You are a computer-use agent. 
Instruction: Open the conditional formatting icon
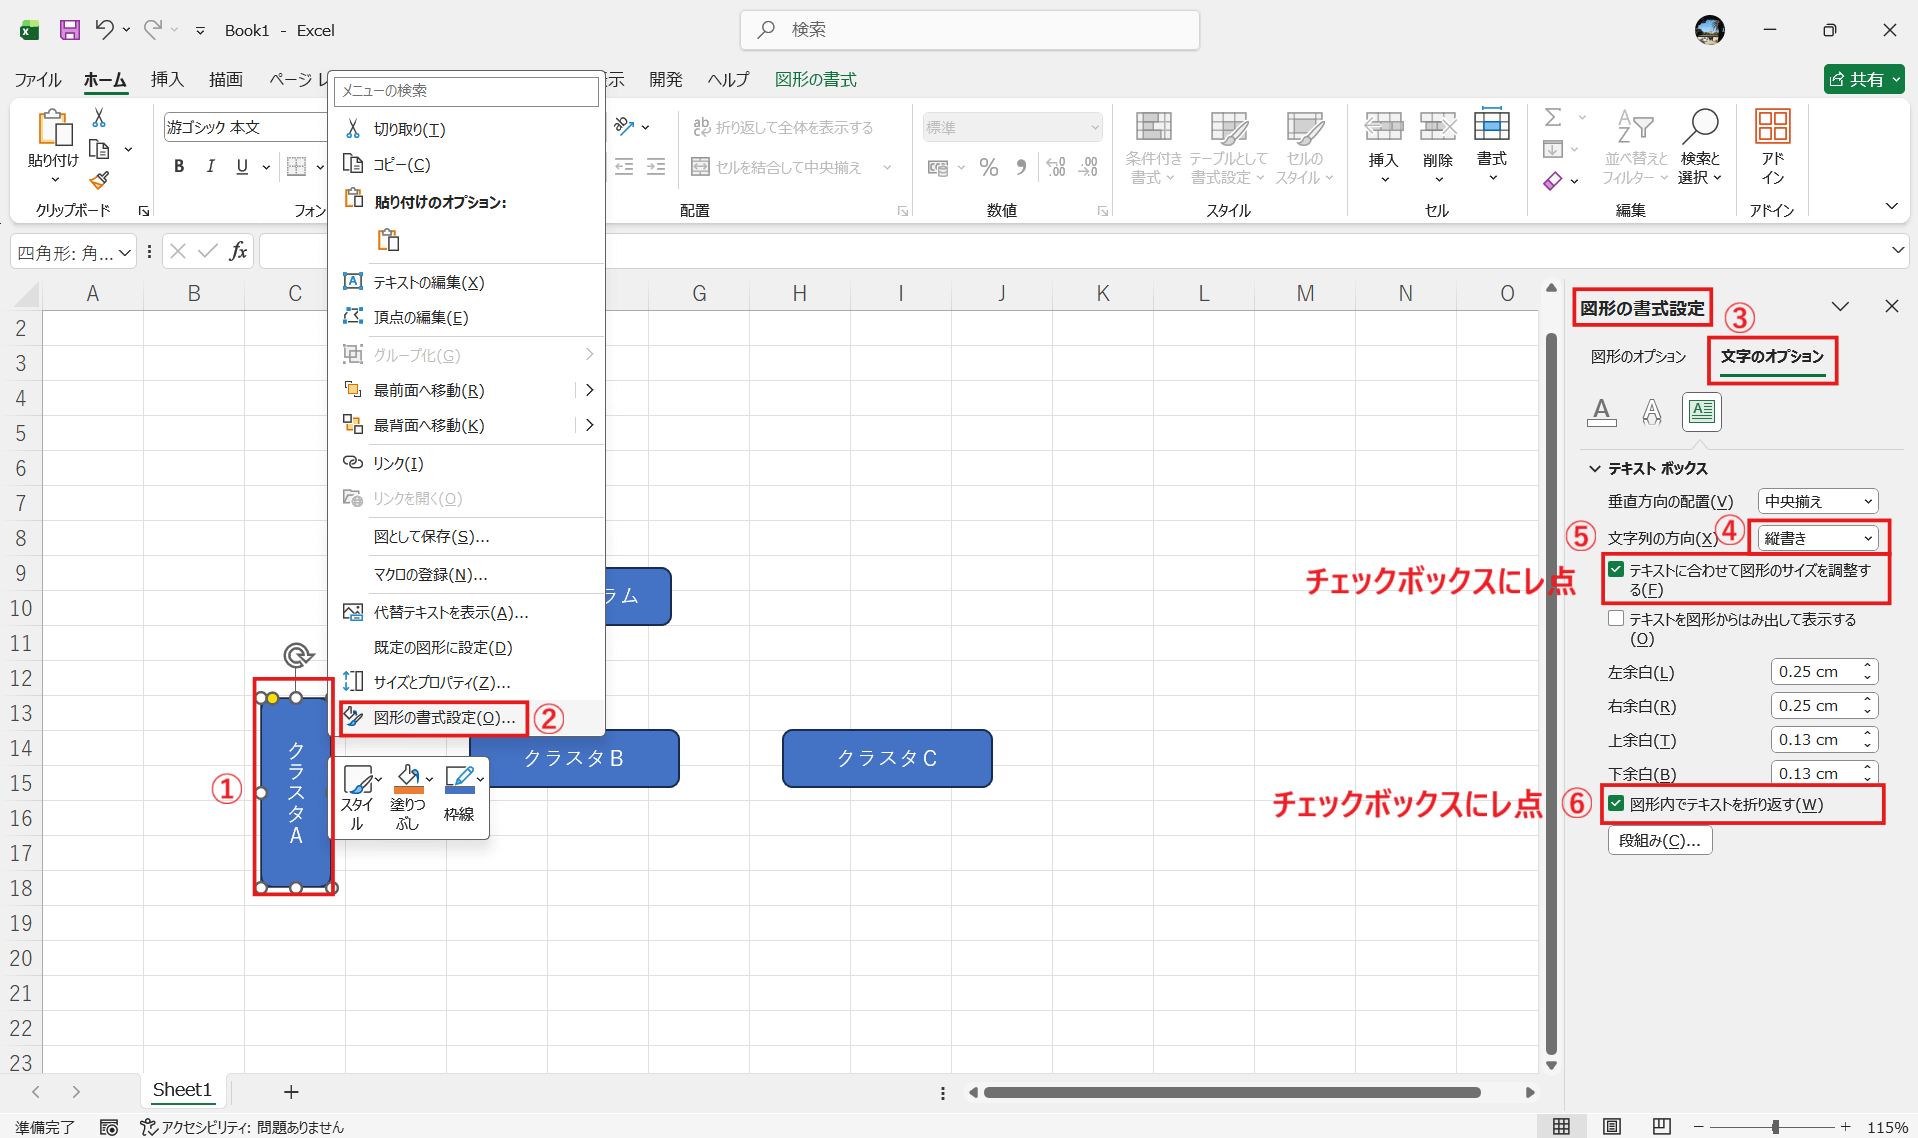point(1152,148)
